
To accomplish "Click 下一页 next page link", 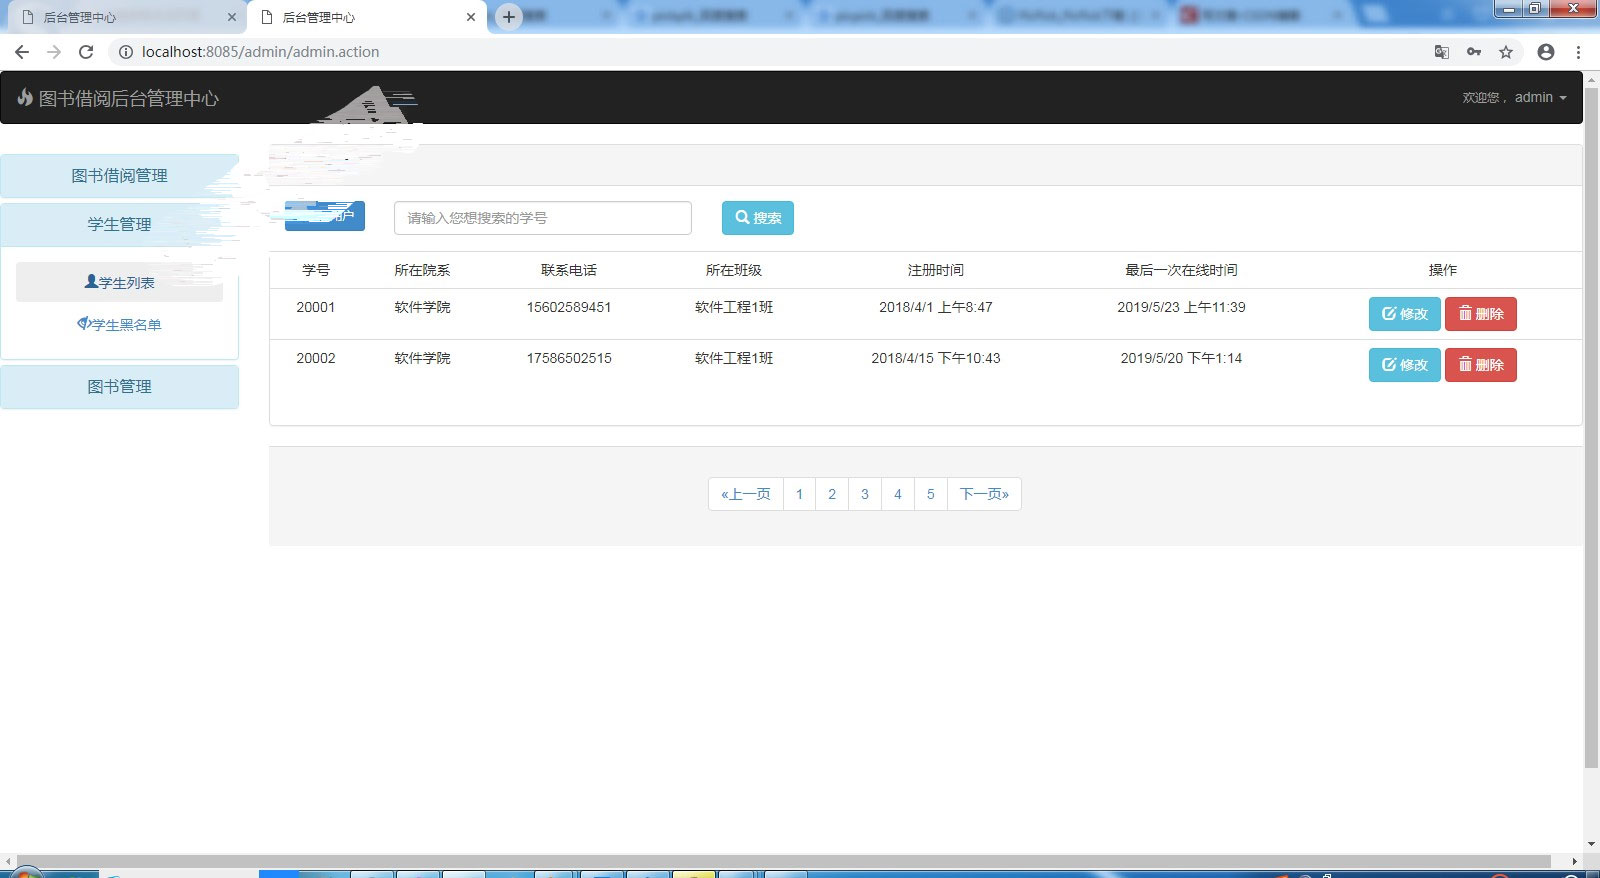I will (x=984, y=494).
